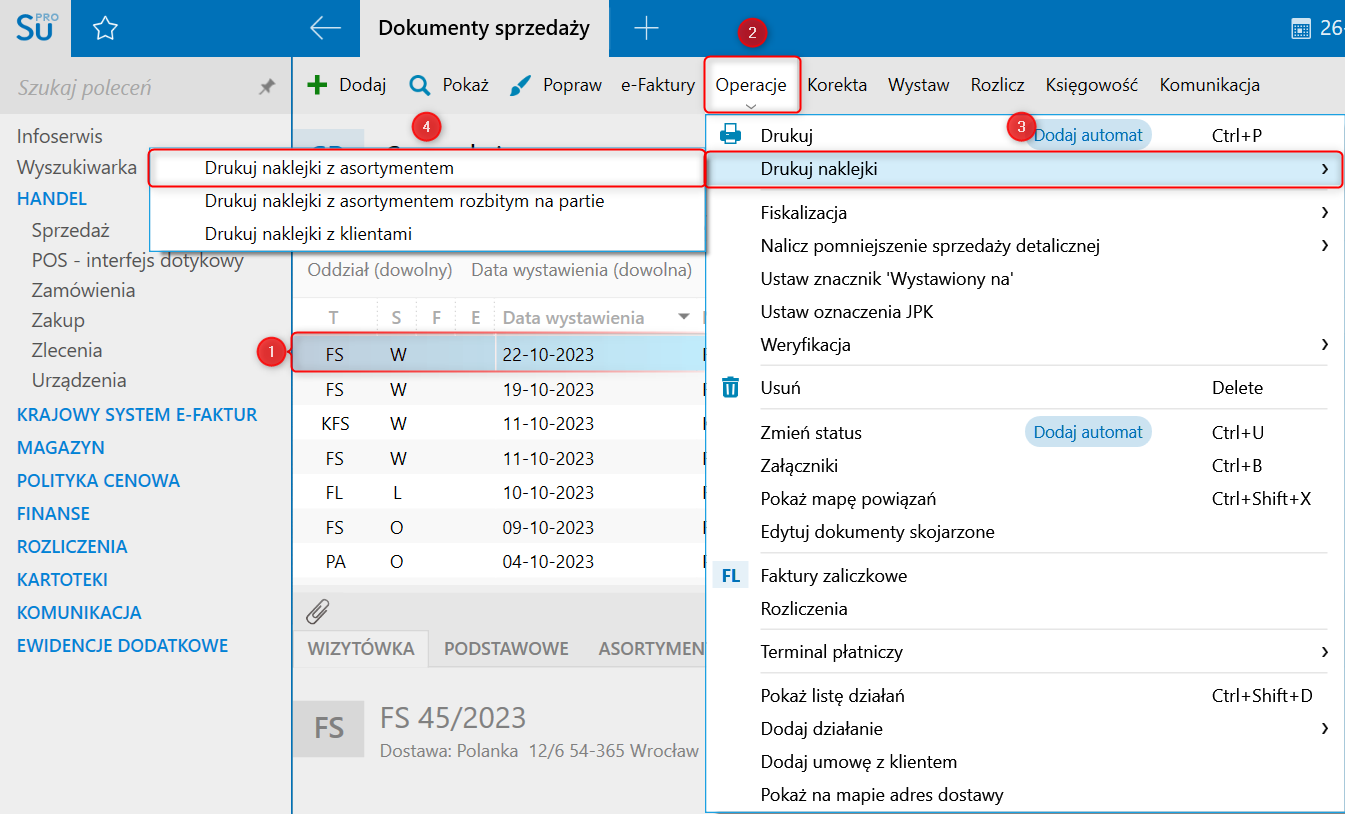Open Wyszukiwarka in the sidebar
The image size is (1345, 814).
[77, 167]
